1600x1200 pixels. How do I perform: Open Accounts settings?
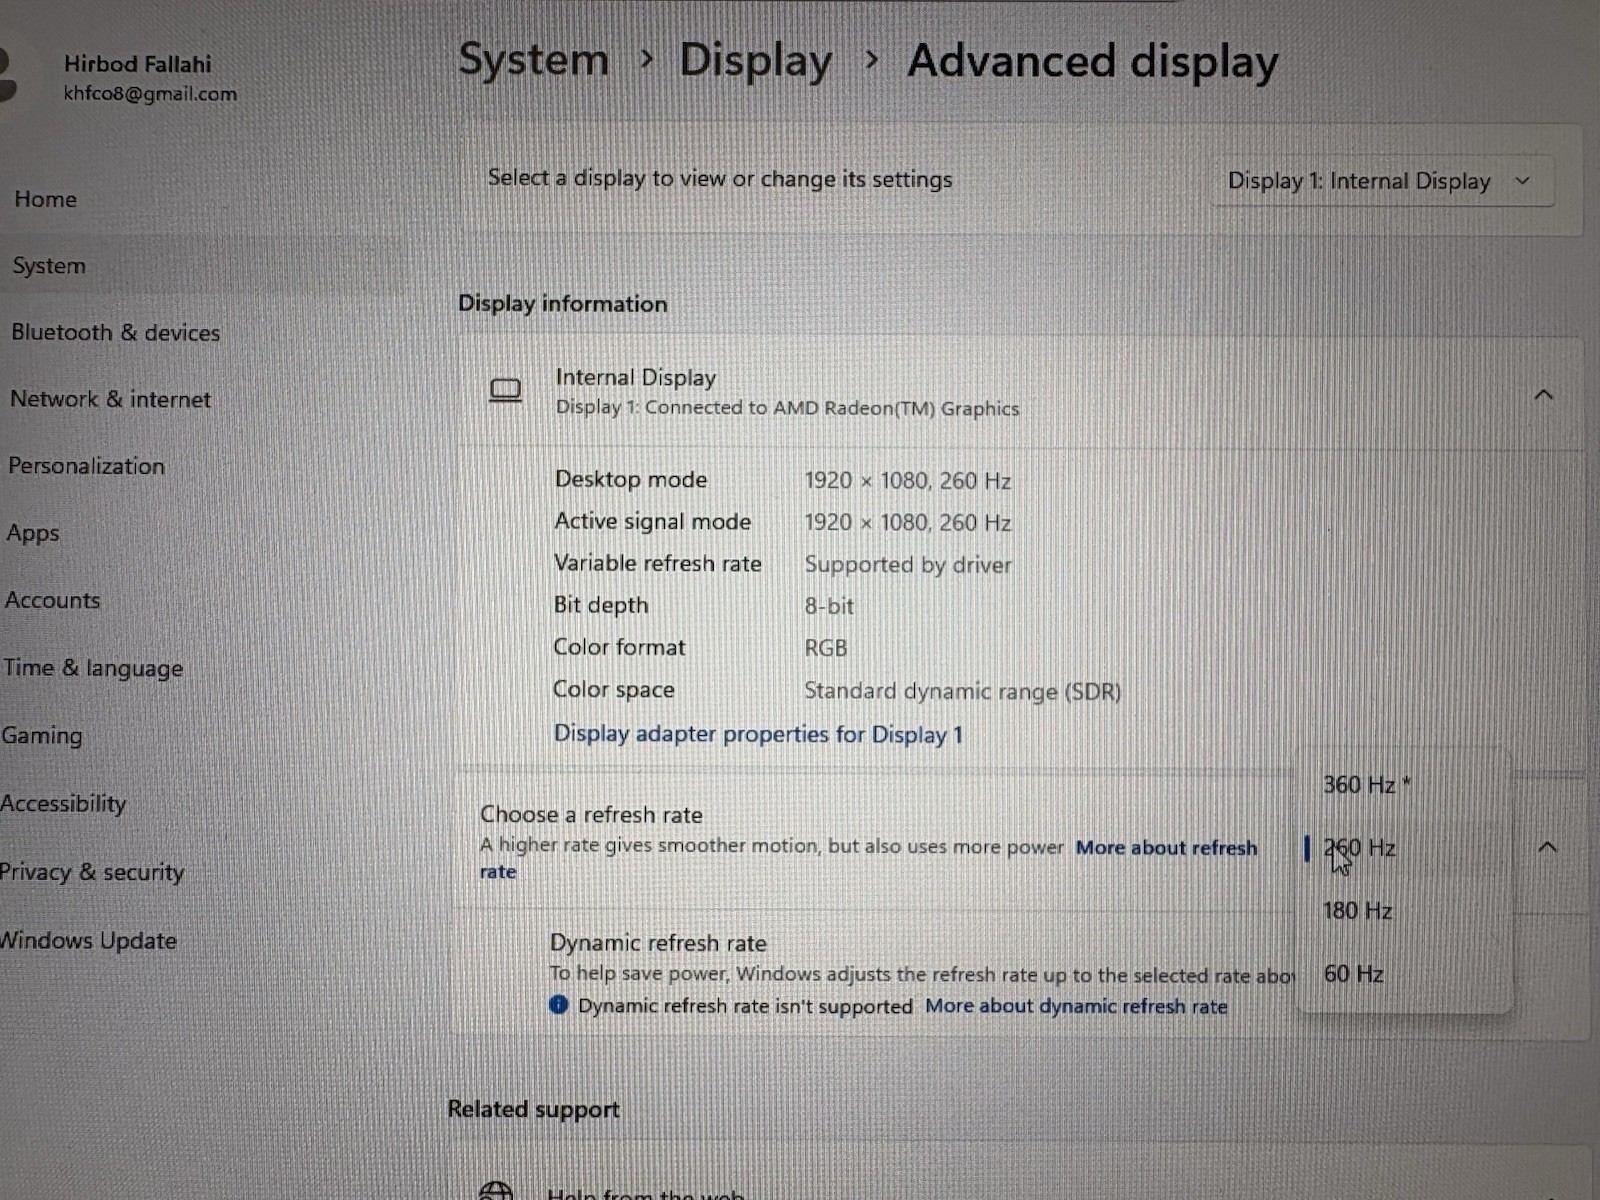point(52,600)
